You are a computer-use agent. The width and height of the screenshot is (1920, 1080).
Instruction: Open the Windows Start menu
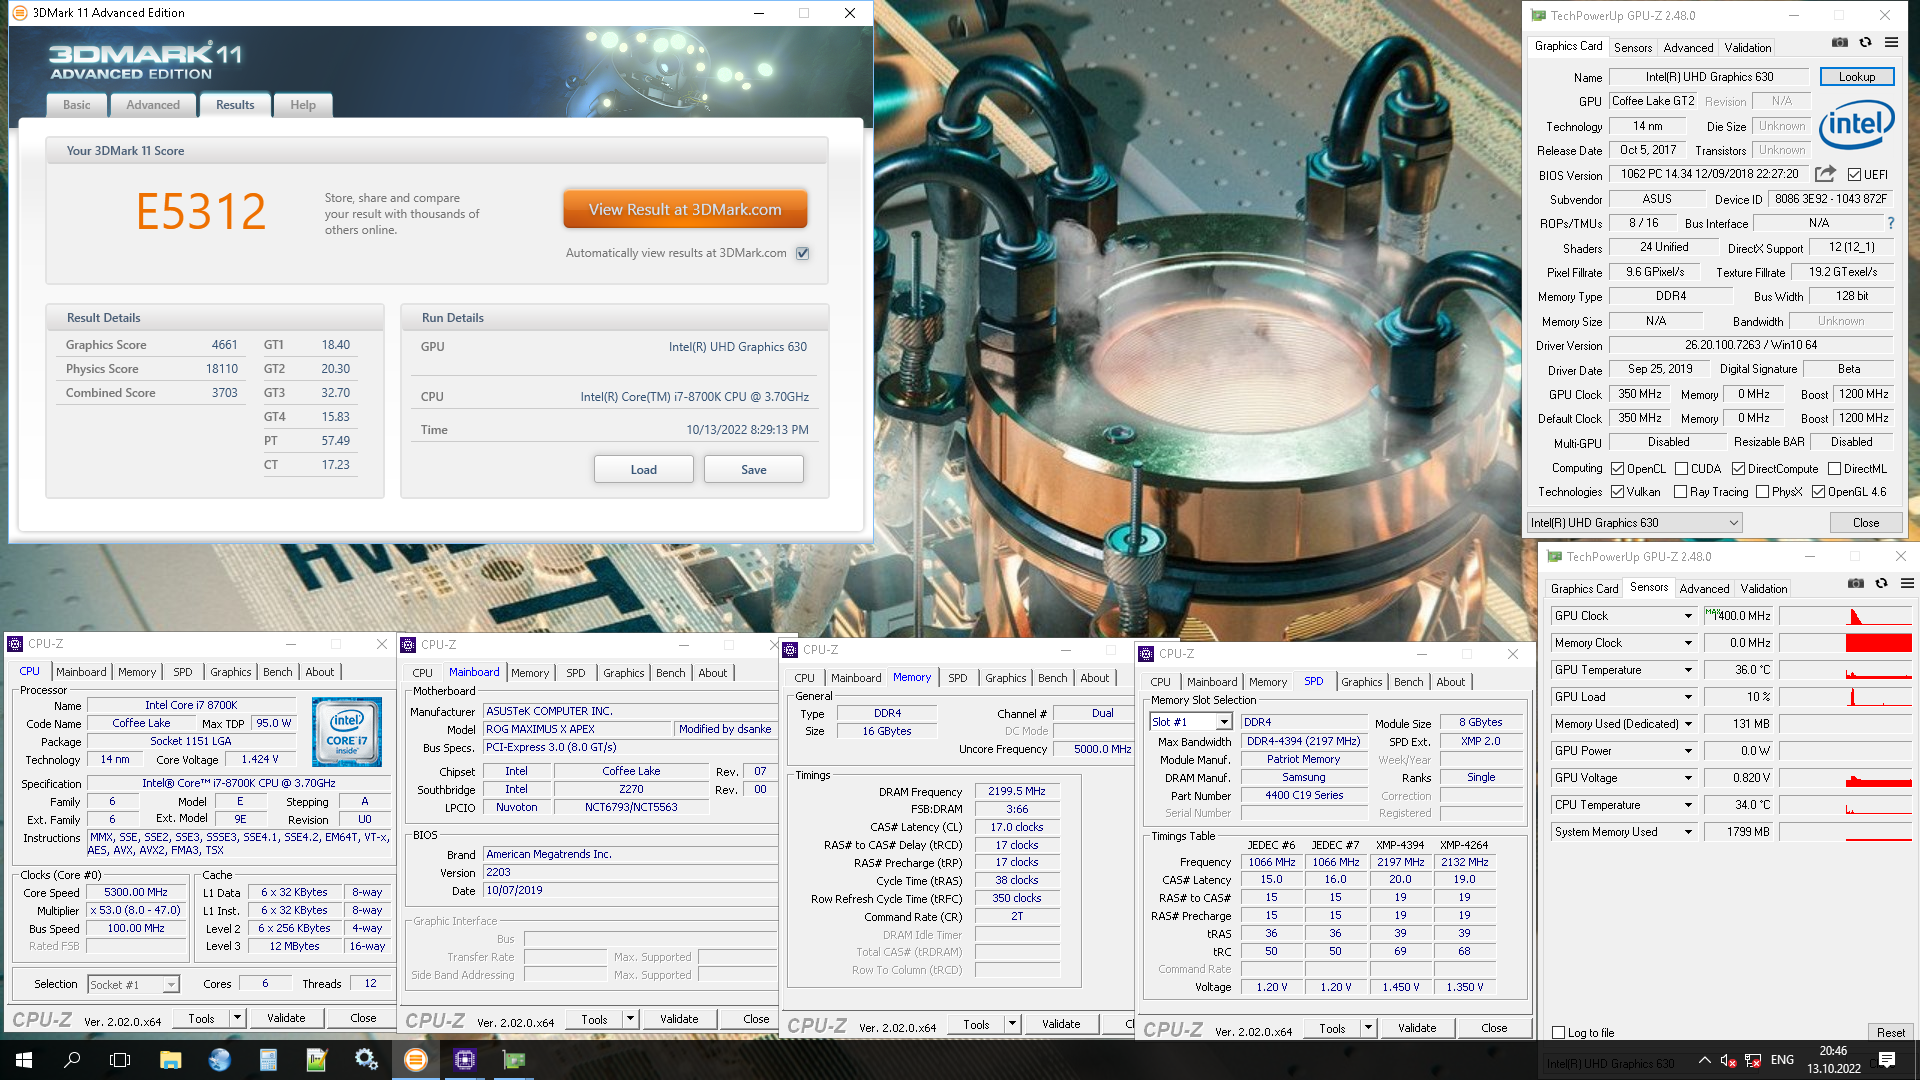pyautogui.click(x=24, y=1060)
